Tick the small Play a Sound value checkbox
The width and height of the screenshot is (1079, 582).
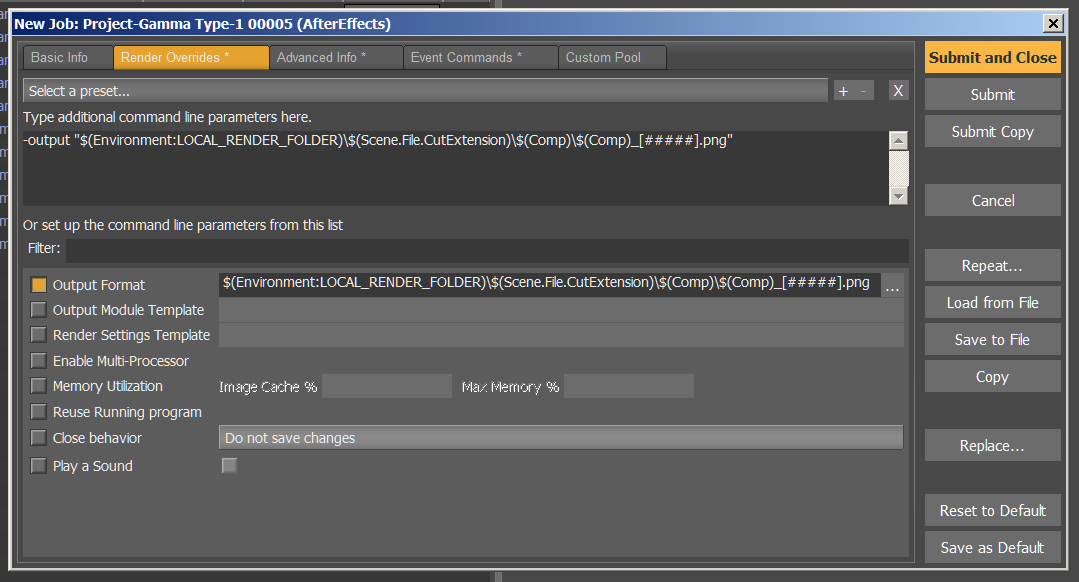(x=229, y=465)
